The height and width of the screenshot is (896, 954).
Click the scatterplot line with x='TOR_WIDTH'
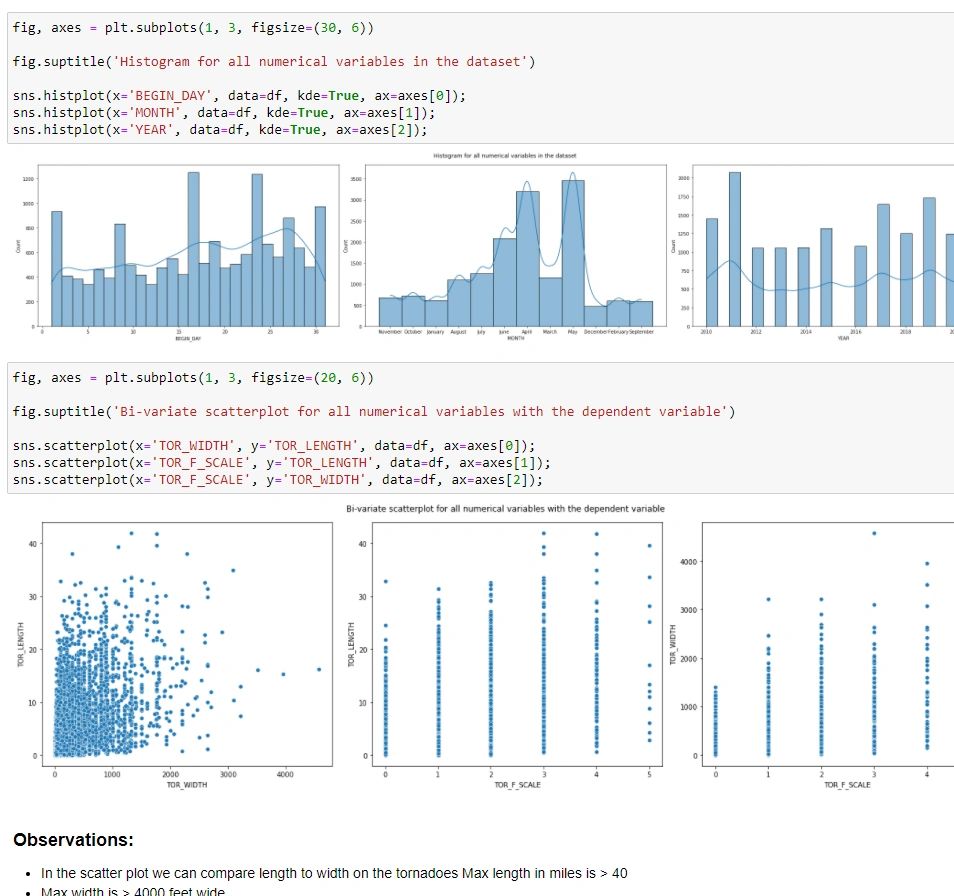[x=274, y=446]
